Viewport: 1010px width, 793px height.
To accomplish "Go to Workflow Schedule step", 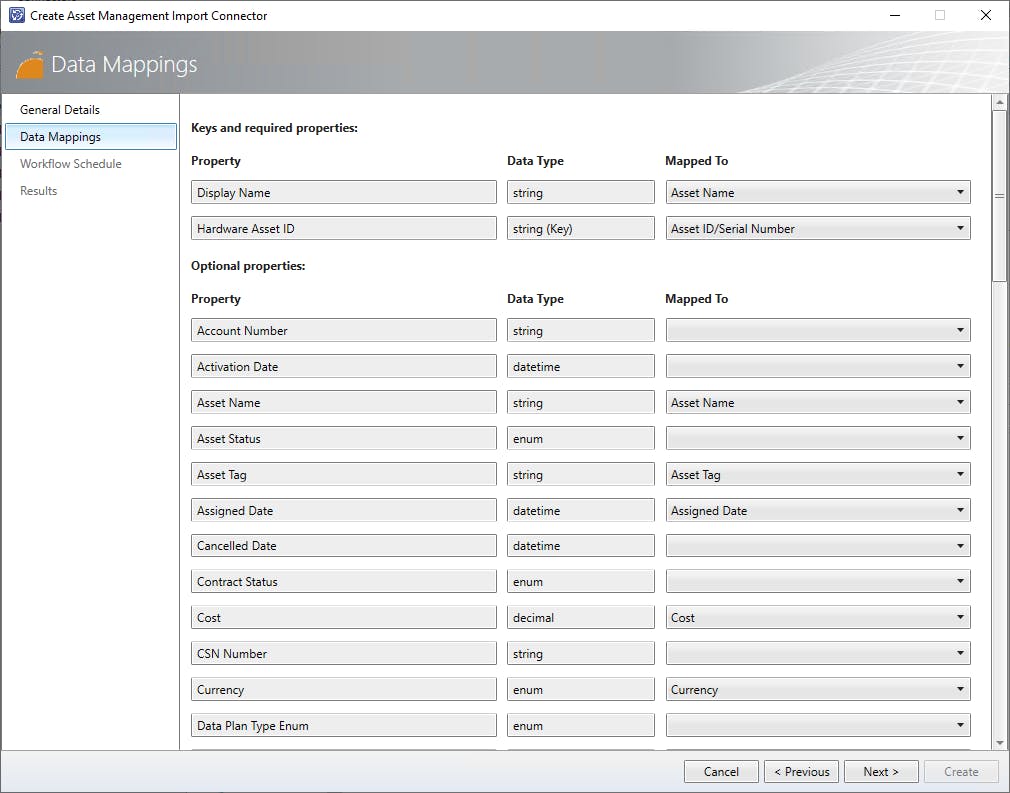I will pos(71,164).
